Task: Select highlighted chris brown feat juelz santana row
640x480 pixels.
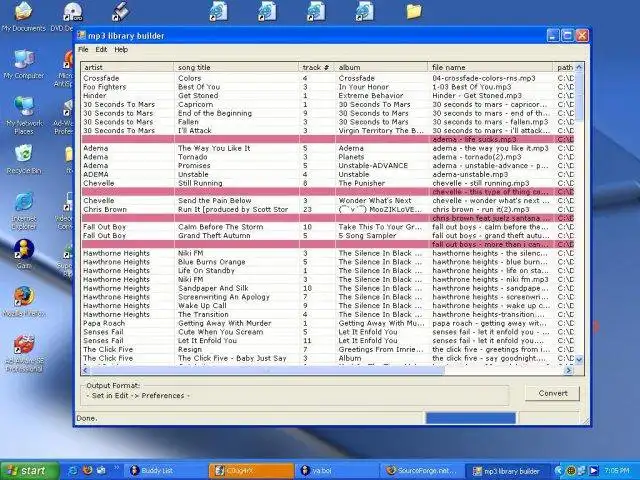Action: coord(328,218)
